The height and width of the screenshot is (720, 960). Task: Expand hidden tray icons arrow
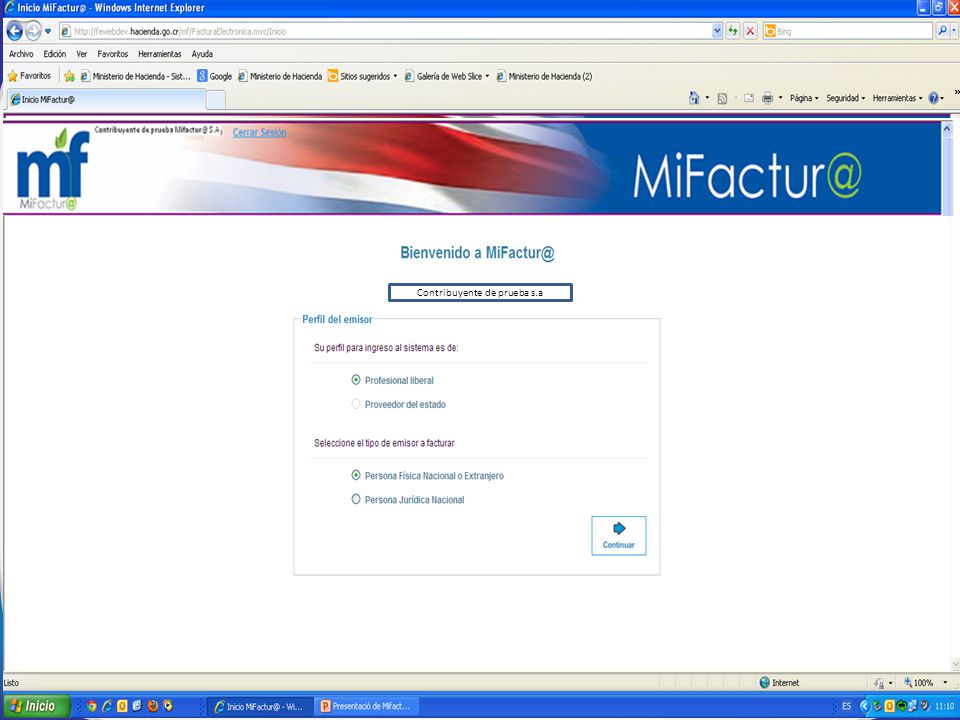click(864, 706)
